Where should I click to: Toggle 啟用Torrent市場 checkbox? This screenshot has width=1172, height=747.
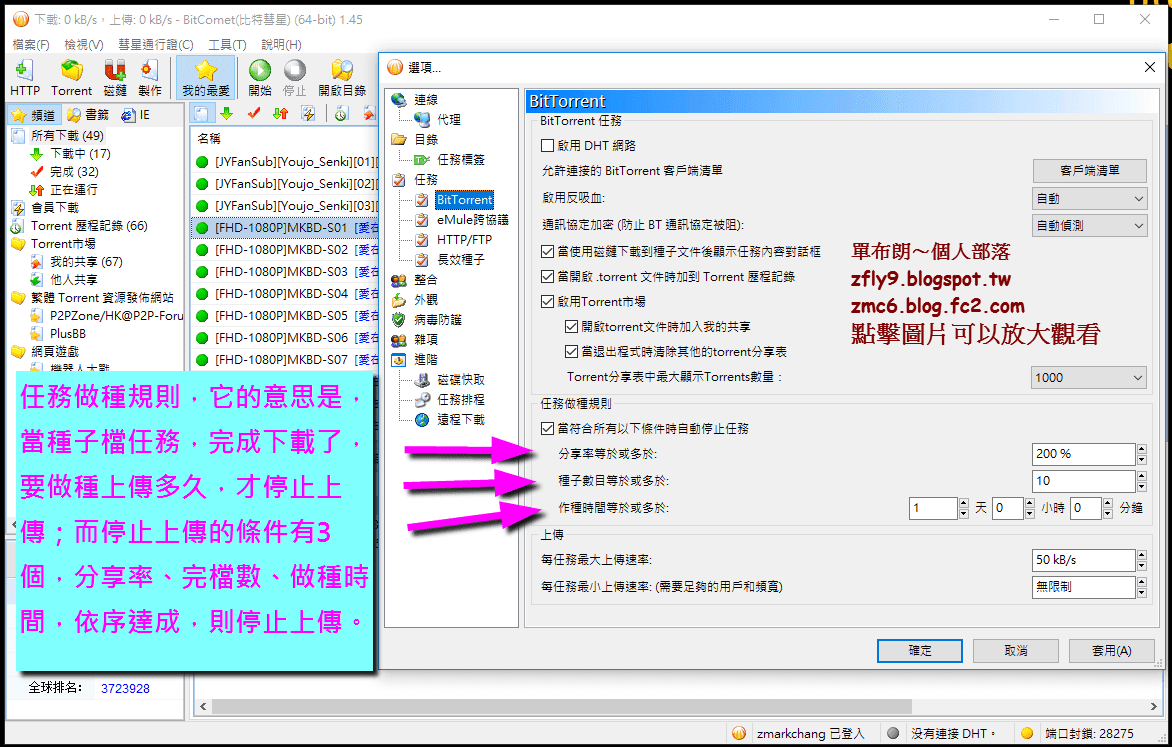[x=548, y=302]
